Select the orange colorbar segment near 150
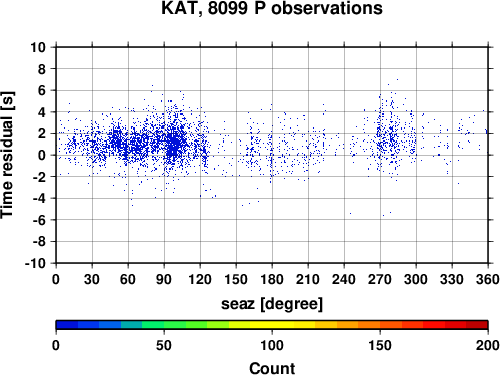500x375 pixels. pos(380,325)
